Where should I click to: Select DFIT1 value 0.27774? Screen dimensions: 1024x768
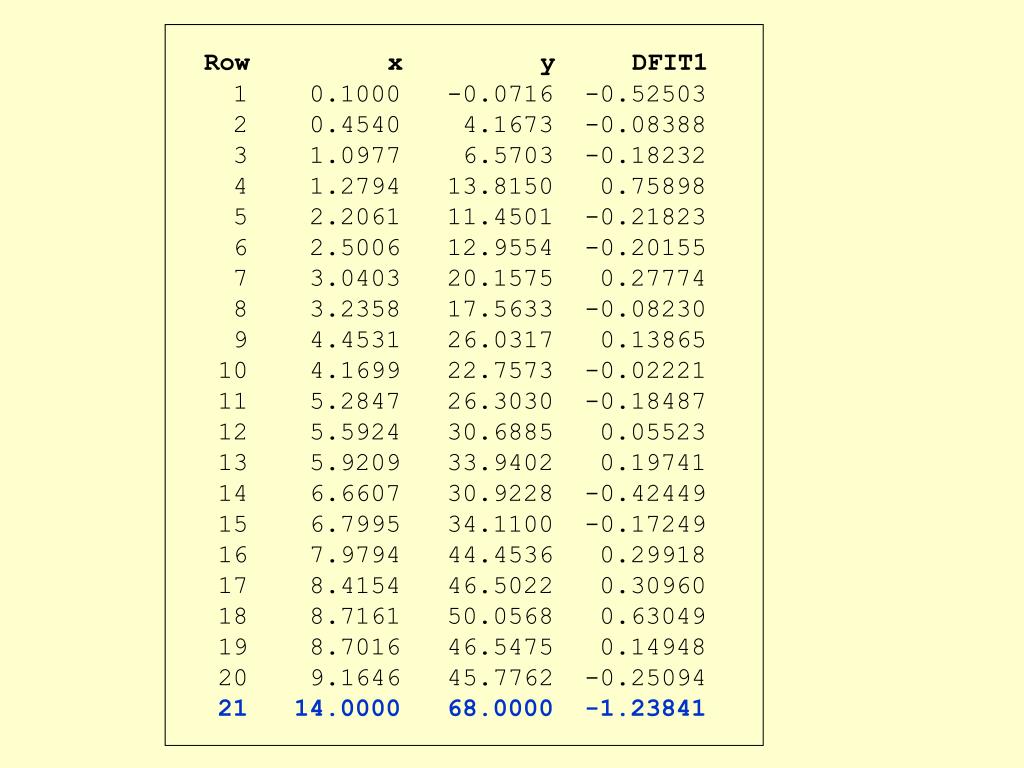[x=653, y=278]
